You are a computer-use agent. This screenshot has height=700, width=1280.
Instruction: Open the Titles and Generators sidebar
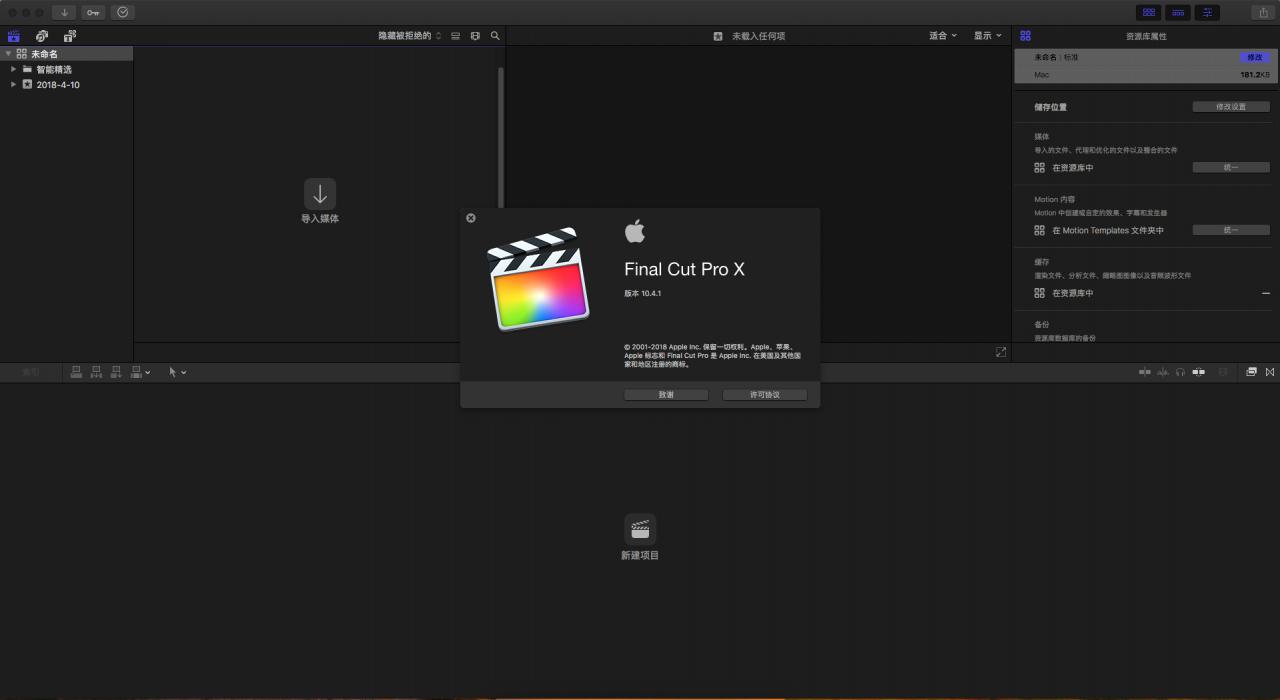click(69, 36)
